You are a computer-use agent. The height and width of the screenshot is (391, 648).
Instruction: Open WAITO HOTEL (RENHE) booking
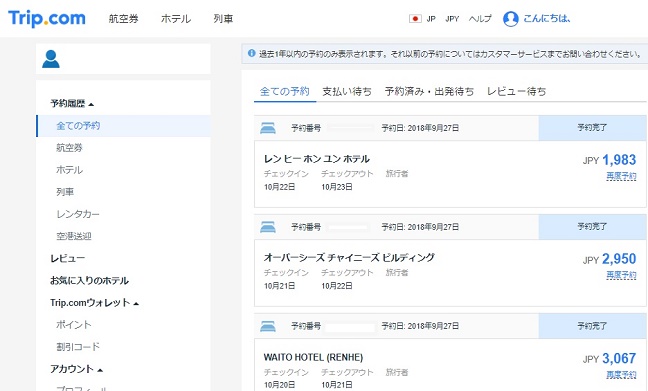(x=313, y=357)
